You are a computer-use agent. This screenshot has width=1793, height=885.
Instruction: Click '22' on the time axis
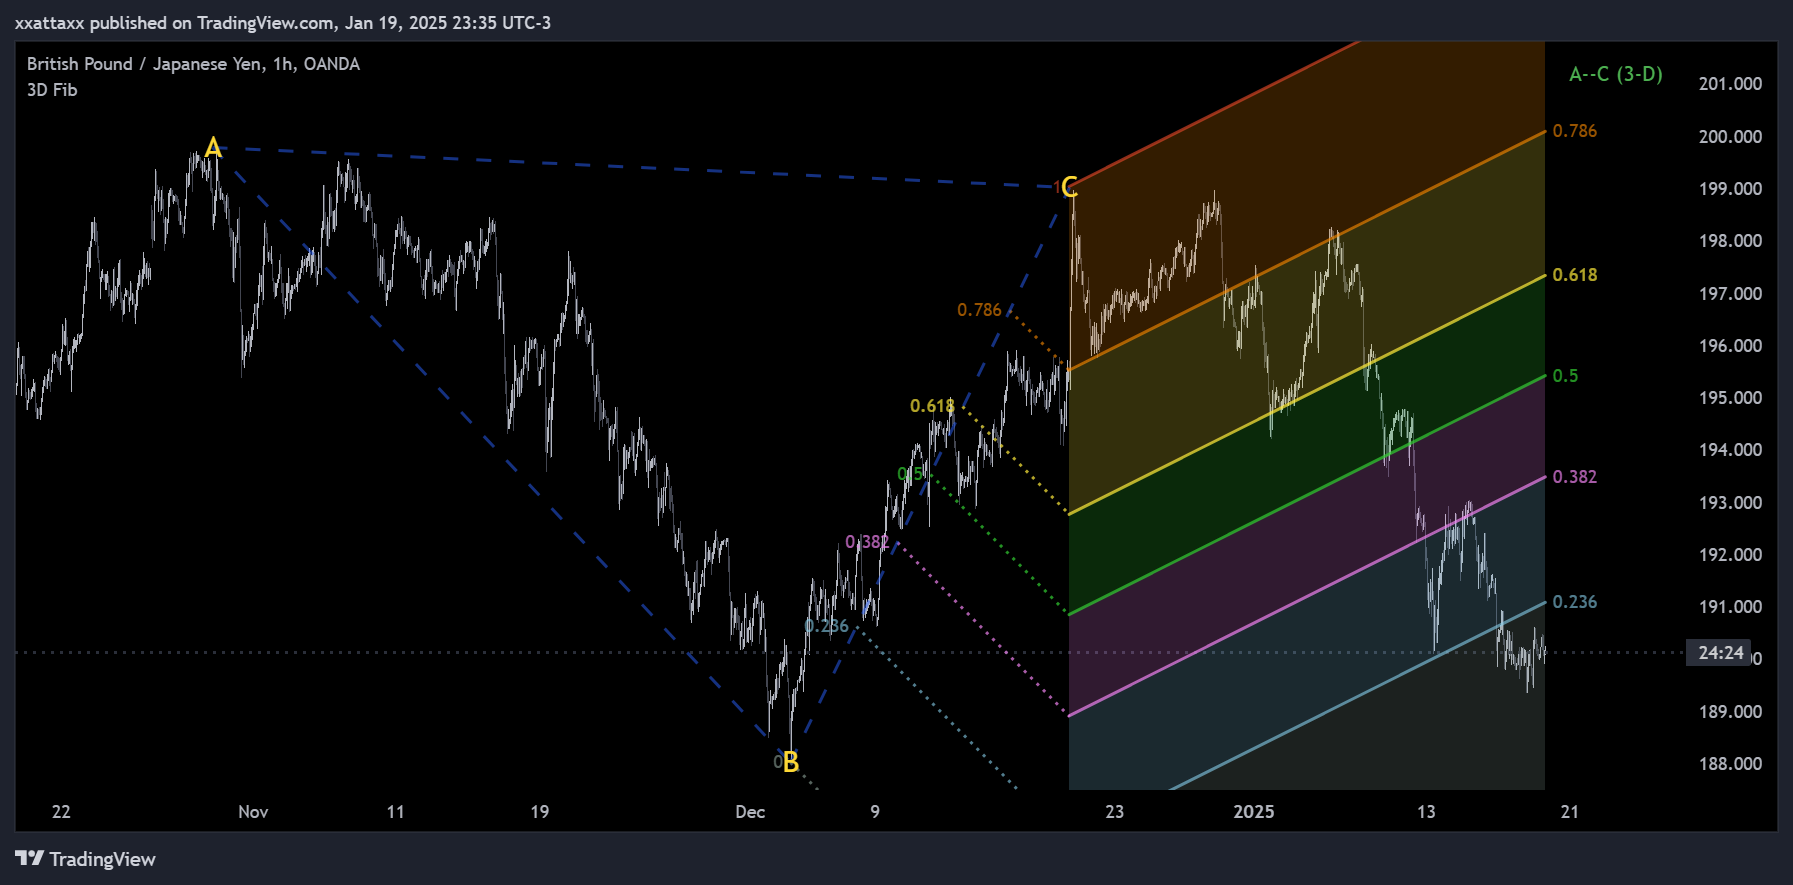pos(61,812)
